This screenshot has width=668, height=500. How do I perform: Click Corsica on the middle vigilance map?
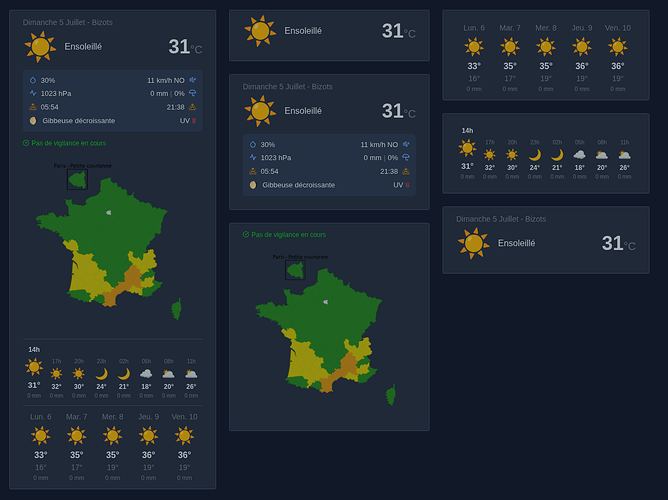tap(391, 395)
